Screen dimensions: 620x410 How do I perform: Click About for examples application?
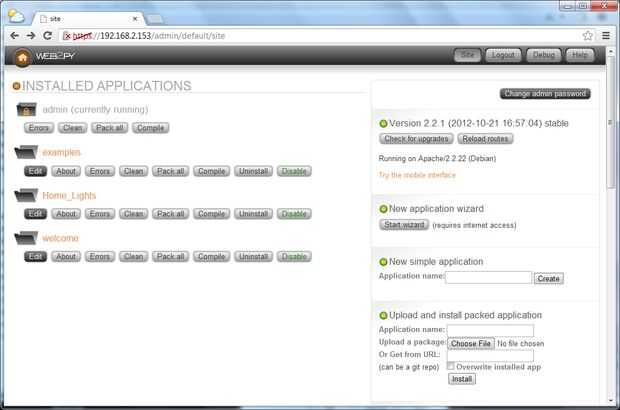point(66,171)
